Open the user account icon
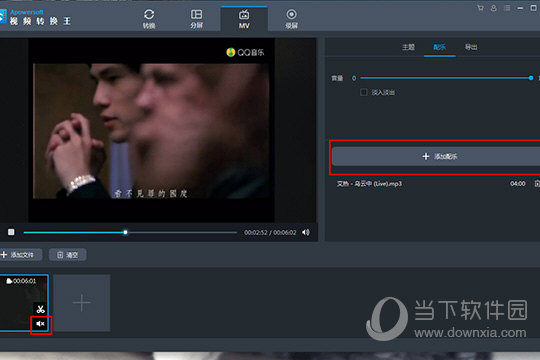Viewport: 540px width, 360px height. pyautogui.click(x=494, y=8)
